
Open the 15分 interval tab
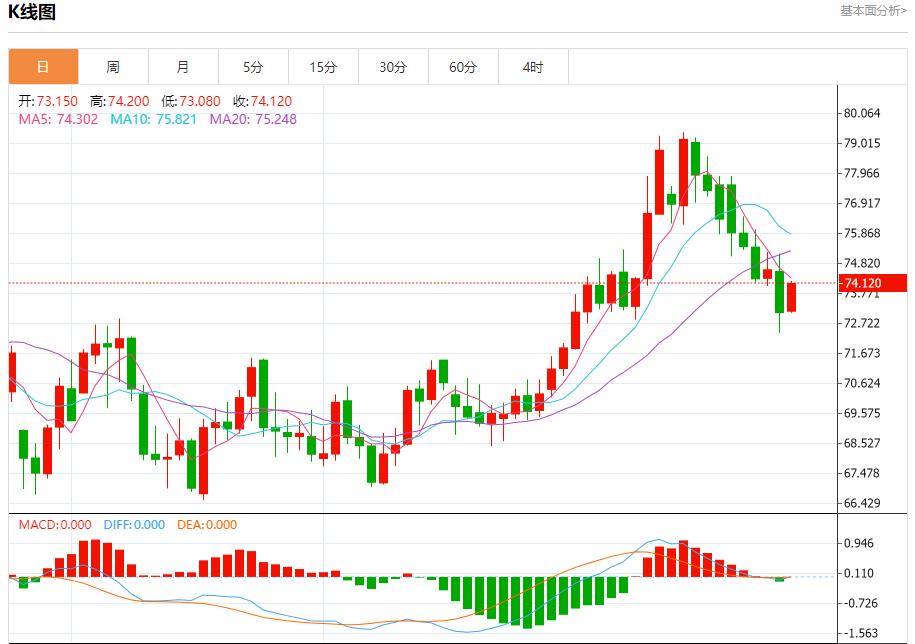pos(323,66)
